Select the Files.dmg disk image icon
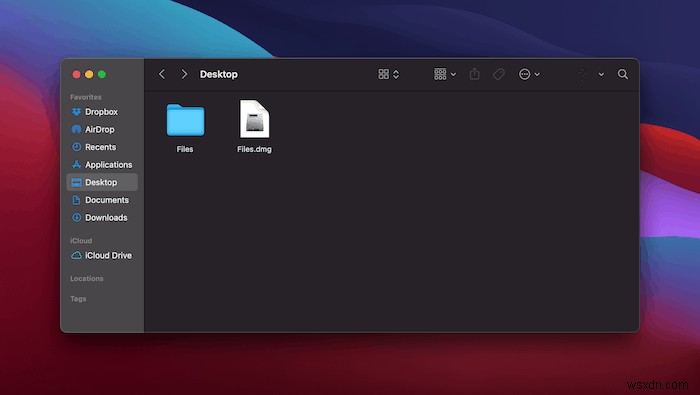Screen dimensions: 700x395 pos(254,119)
